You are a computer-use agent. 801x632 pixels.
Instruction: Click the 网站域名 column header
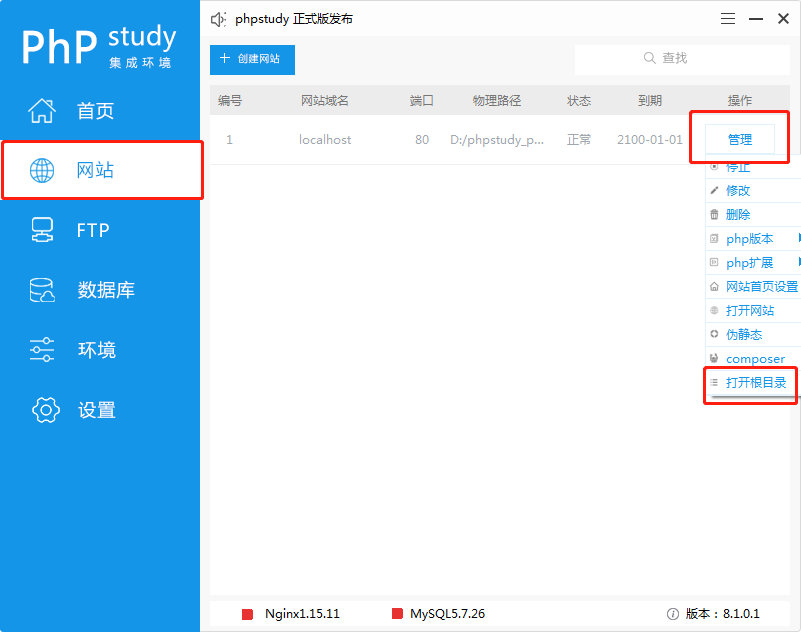325,101
